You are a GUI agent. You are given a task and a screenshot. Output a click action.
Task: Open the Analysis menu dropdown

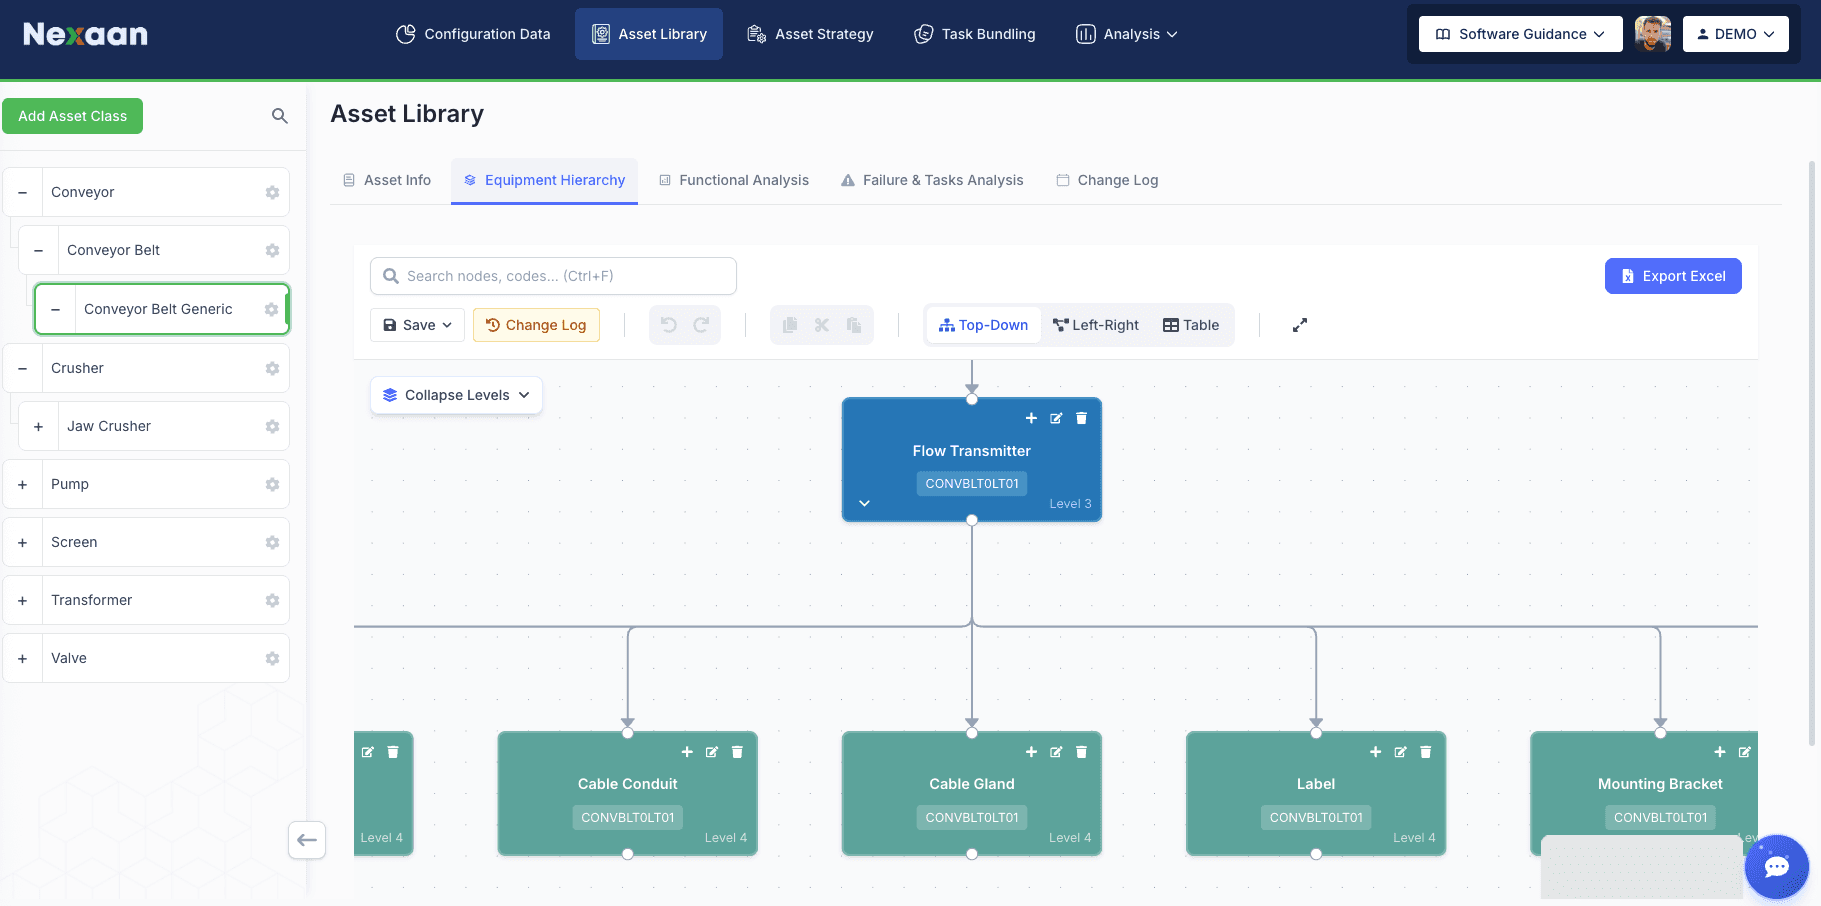point(1127,34)
